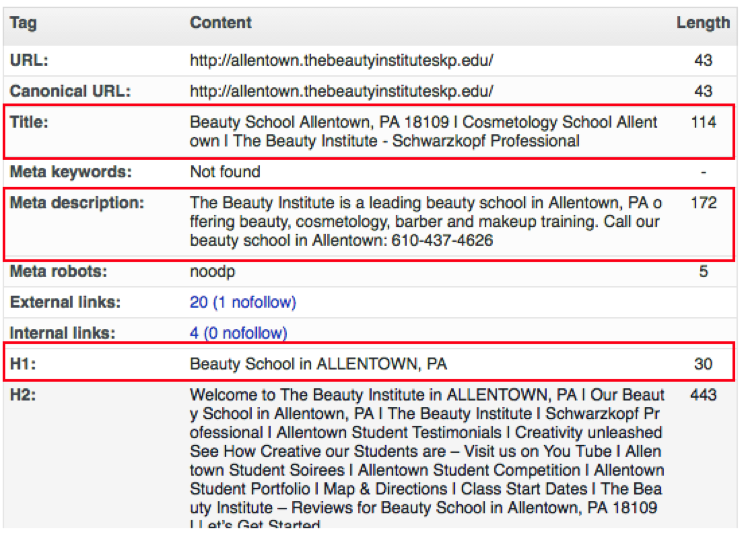Click the "Meta description:" row label
This screenshot has width=747, height=537.
click(x=77, y=203)
